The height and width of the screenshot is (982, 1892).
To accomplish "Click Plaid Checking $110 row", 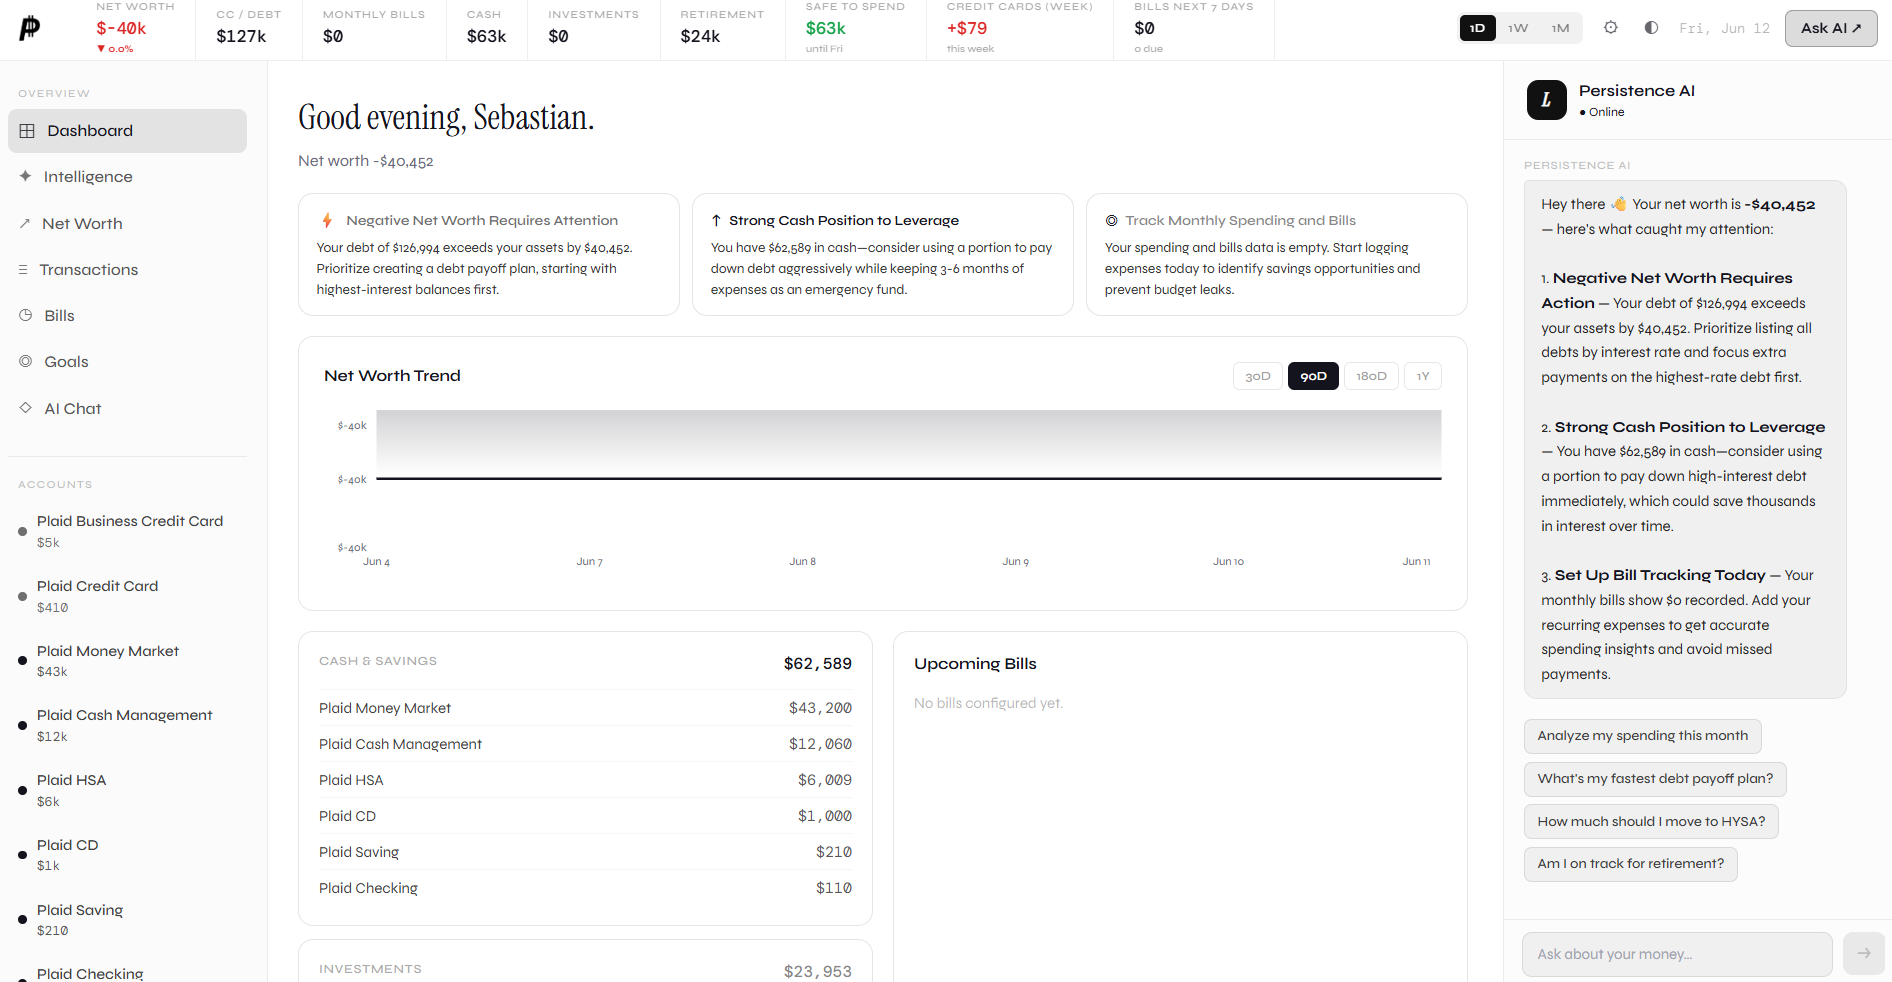I will [x=585, y=888].
